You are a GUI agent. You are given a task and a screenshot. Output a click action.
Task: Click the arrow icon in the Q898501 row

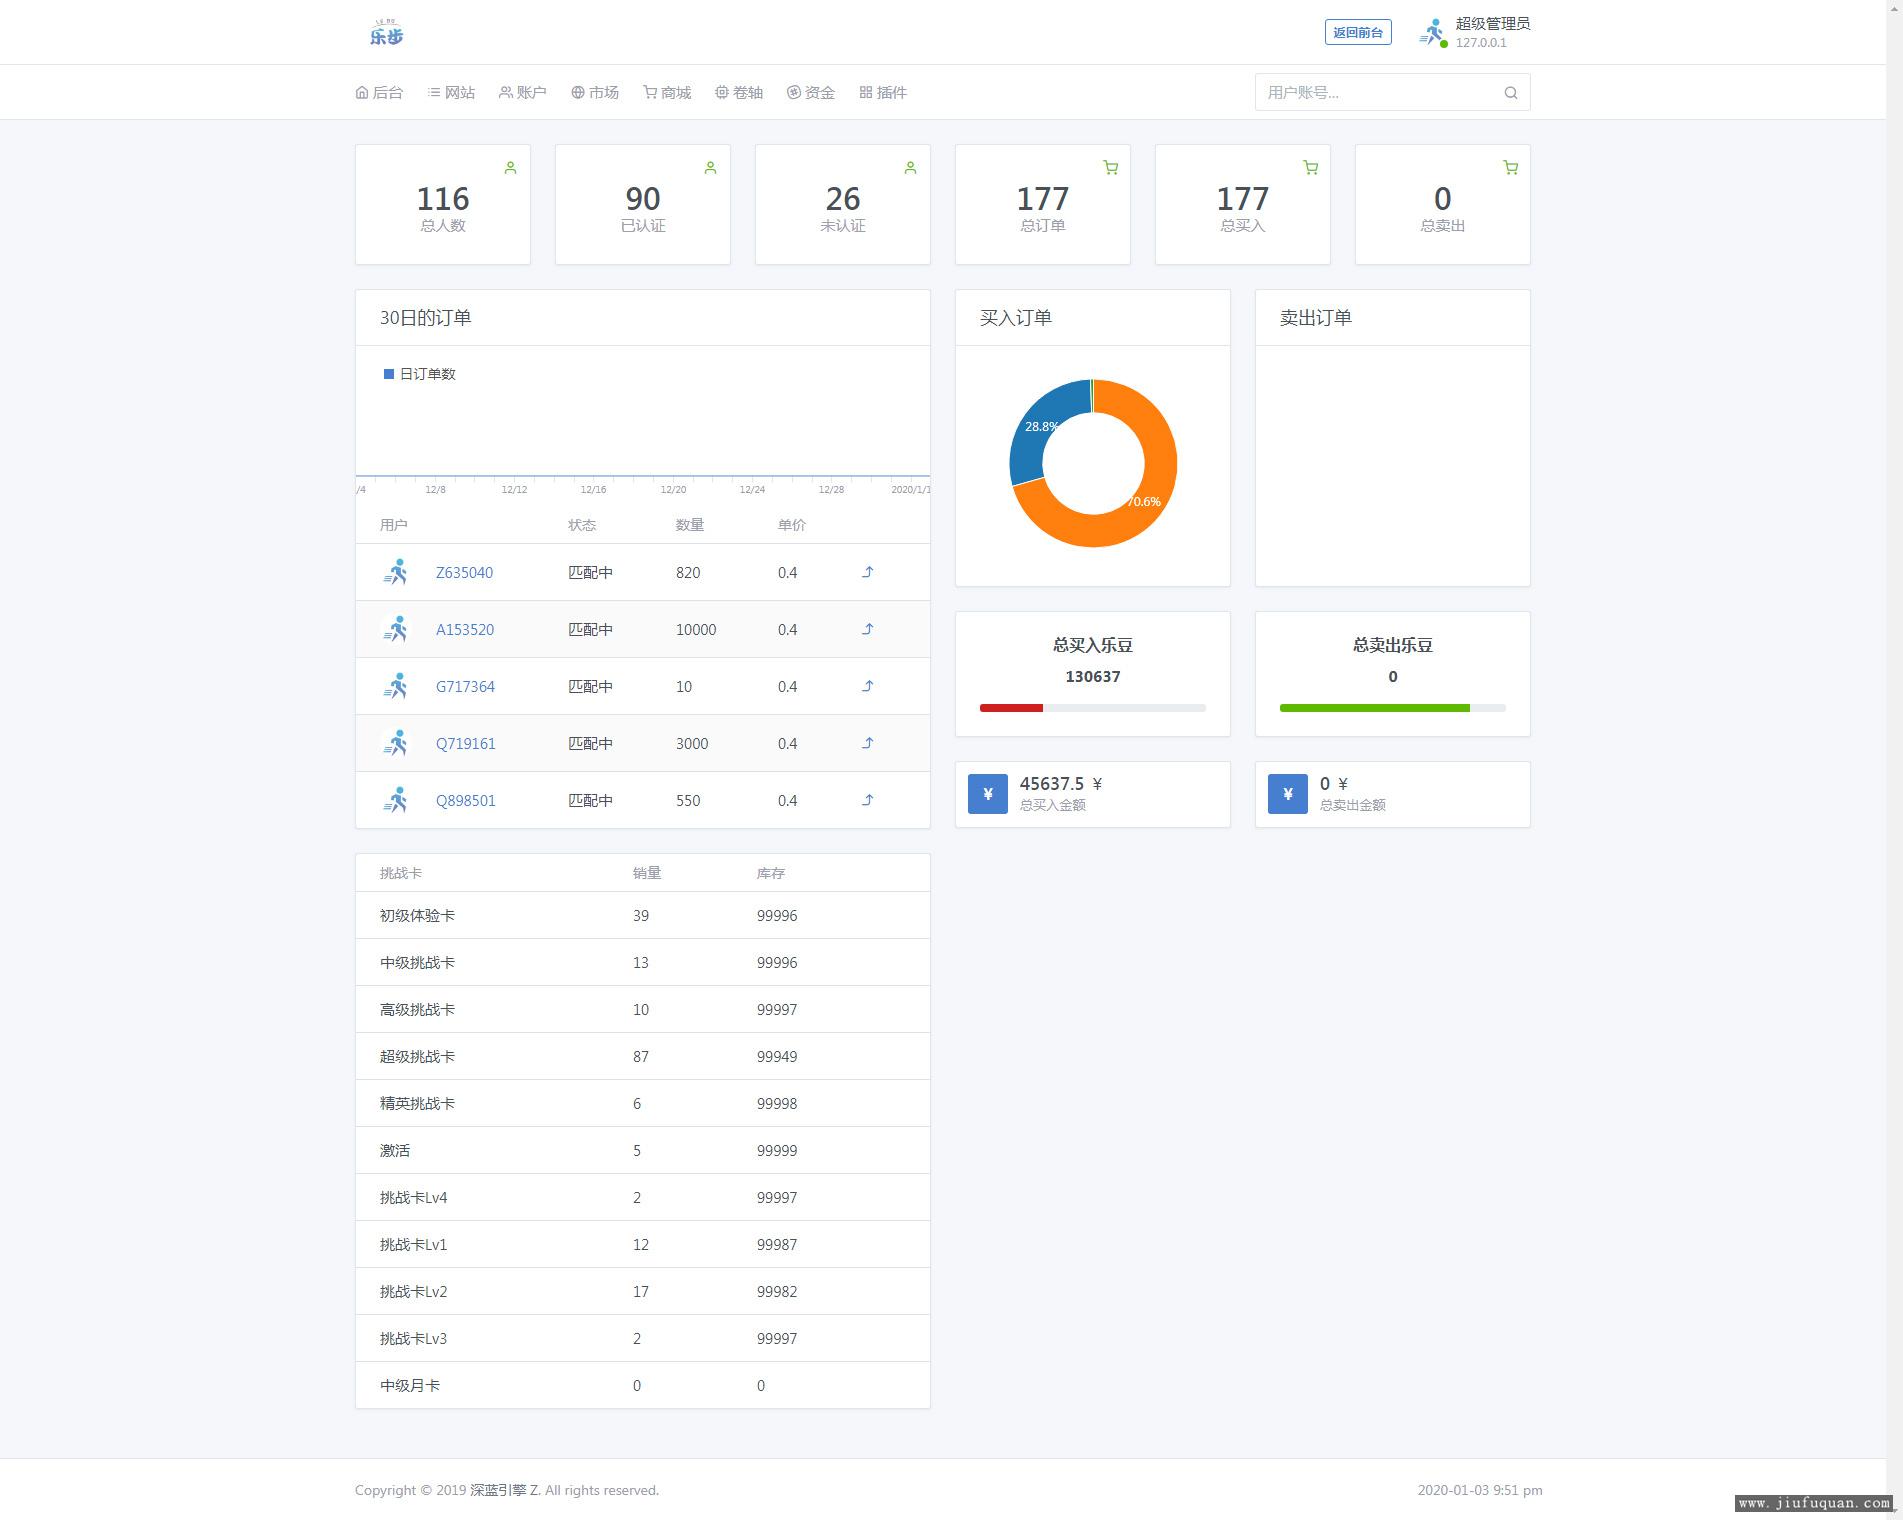point(867,800)
